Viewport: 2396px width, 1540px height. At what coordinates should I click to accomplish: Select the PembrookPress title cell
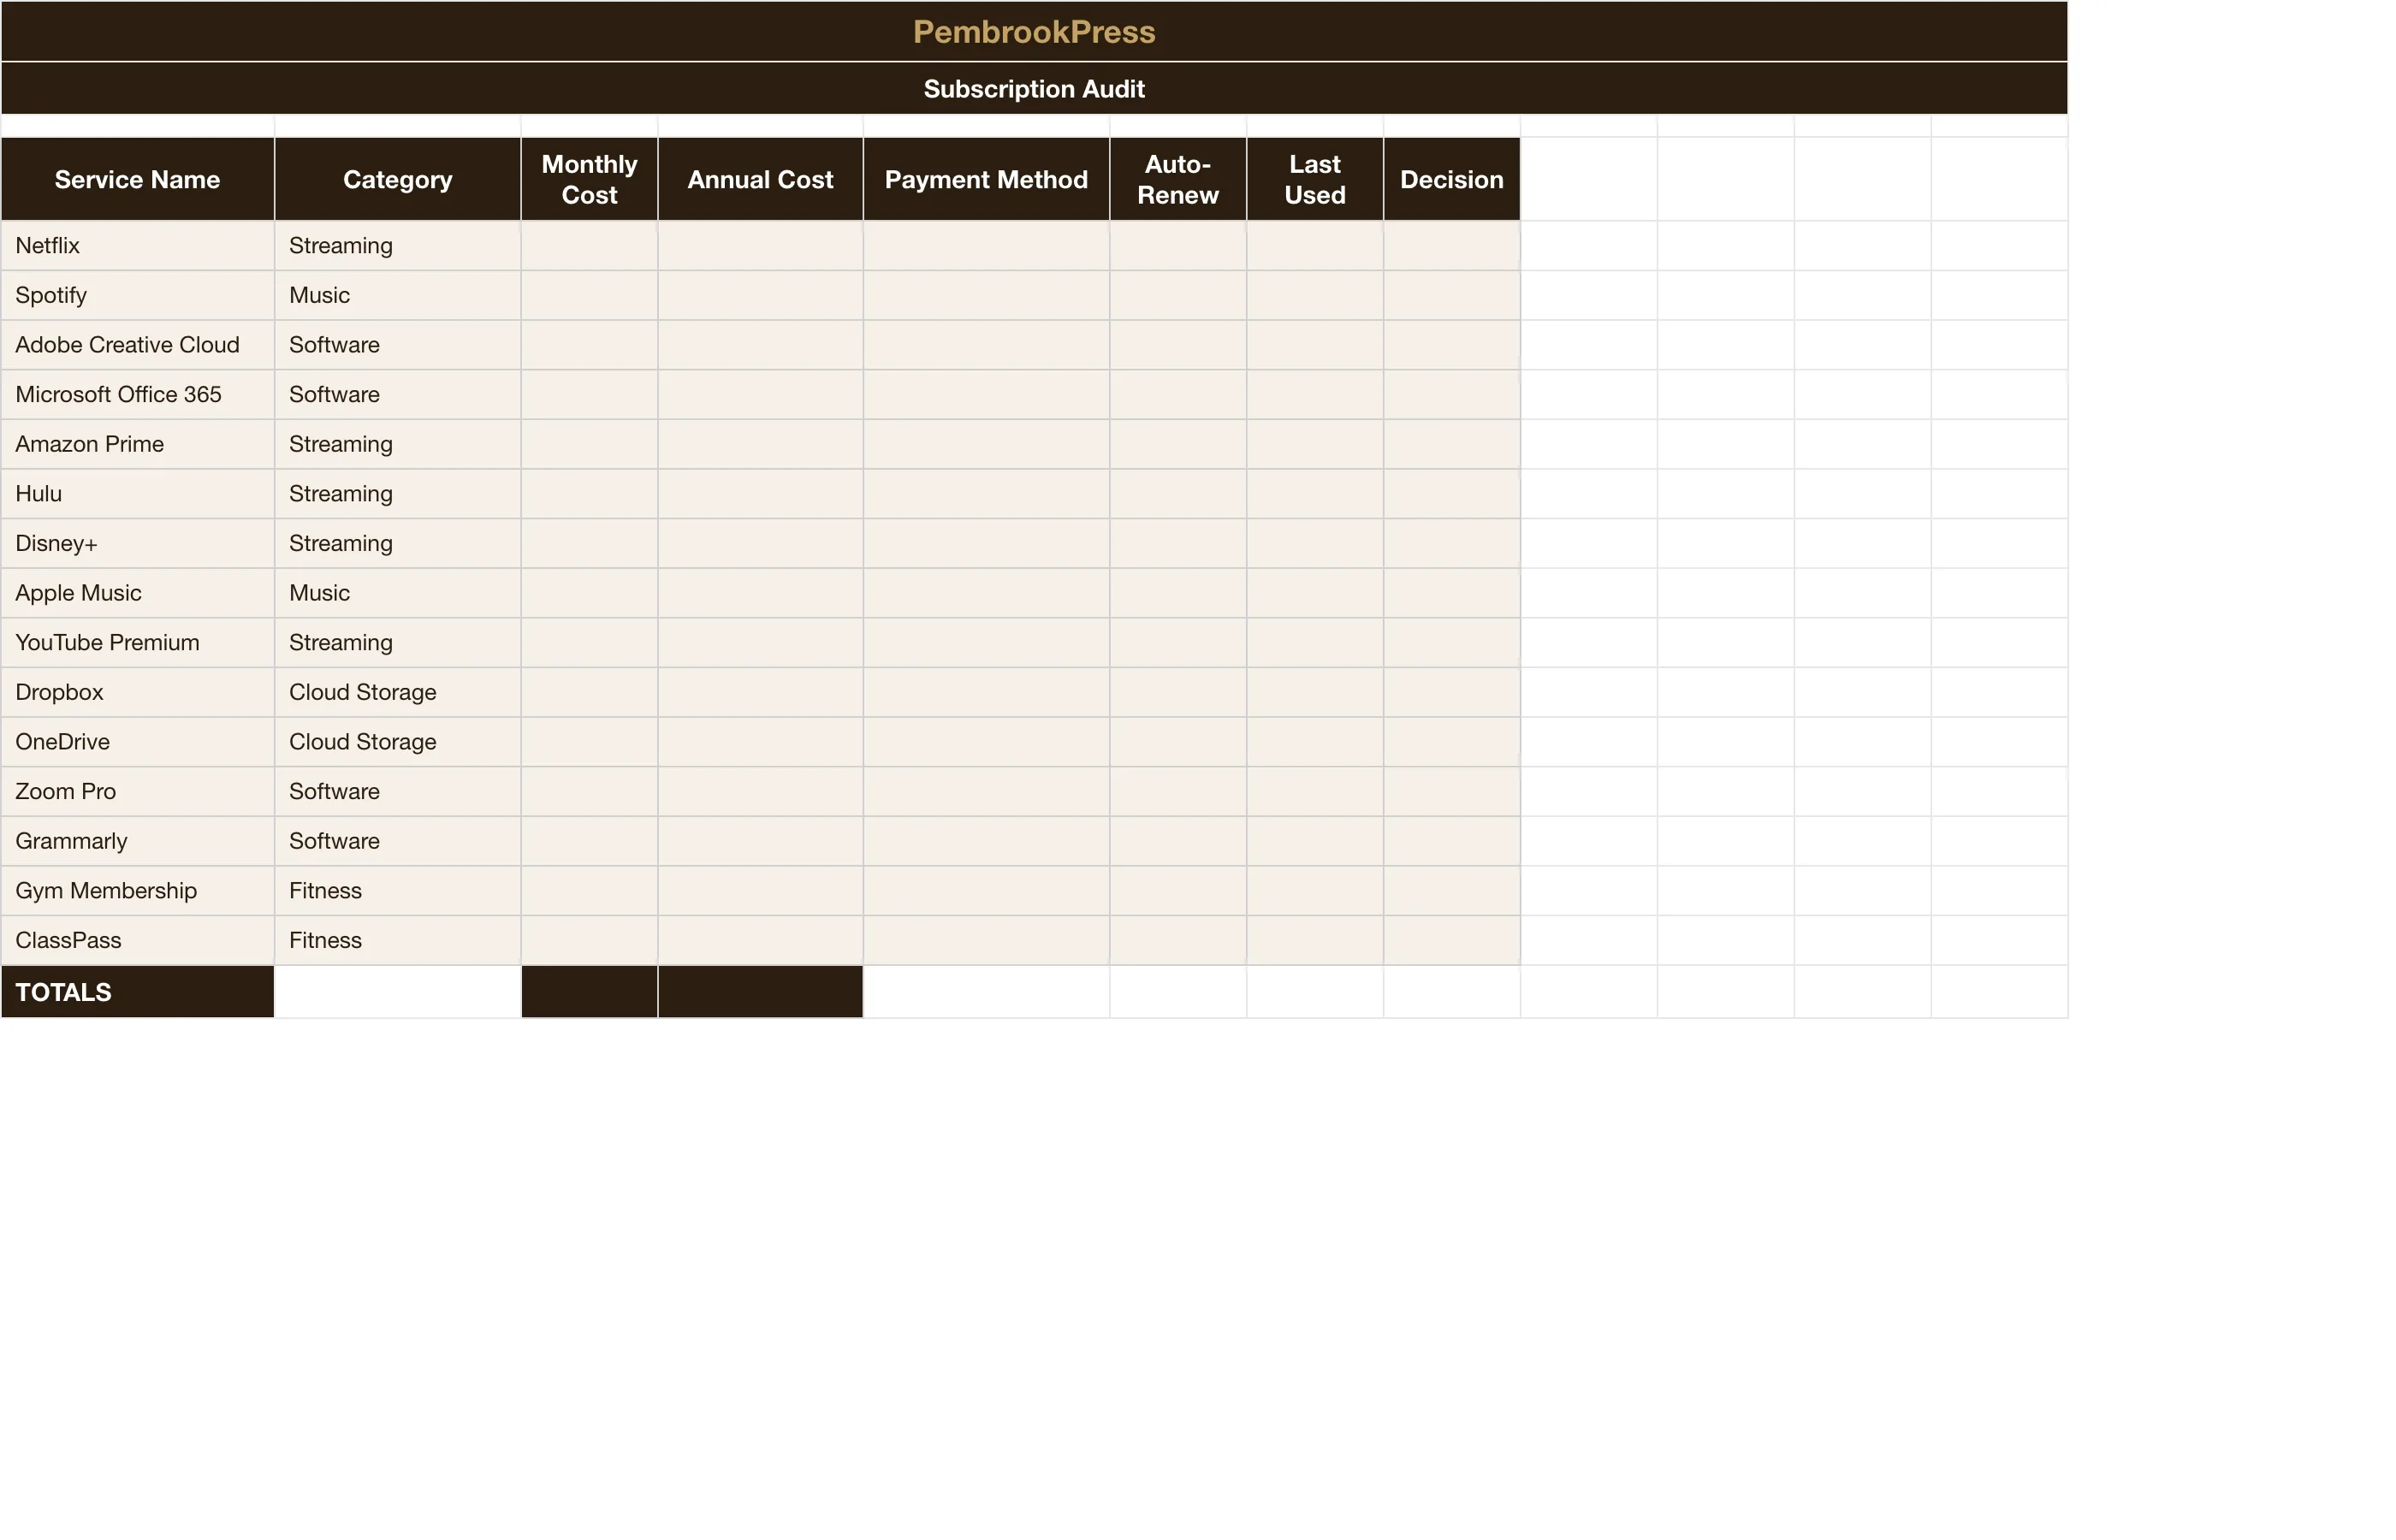pyautogui.click(x=1034, y=31)
